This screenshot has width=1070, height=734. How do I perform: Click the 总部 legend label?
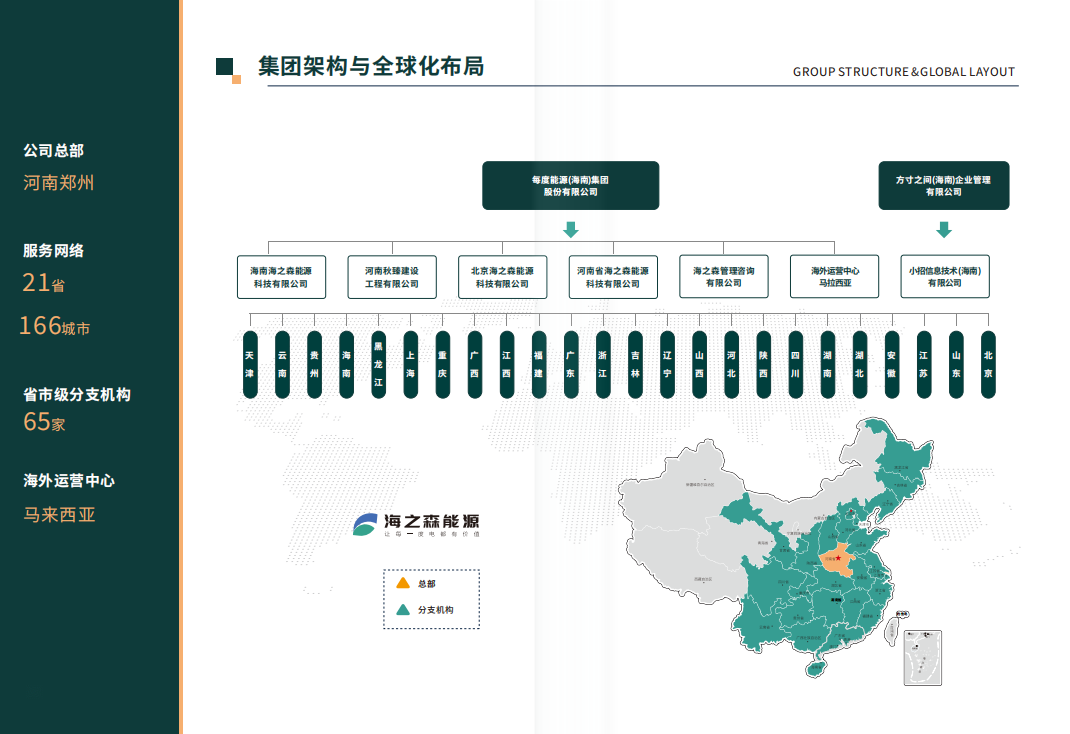(x=426, y=584)
